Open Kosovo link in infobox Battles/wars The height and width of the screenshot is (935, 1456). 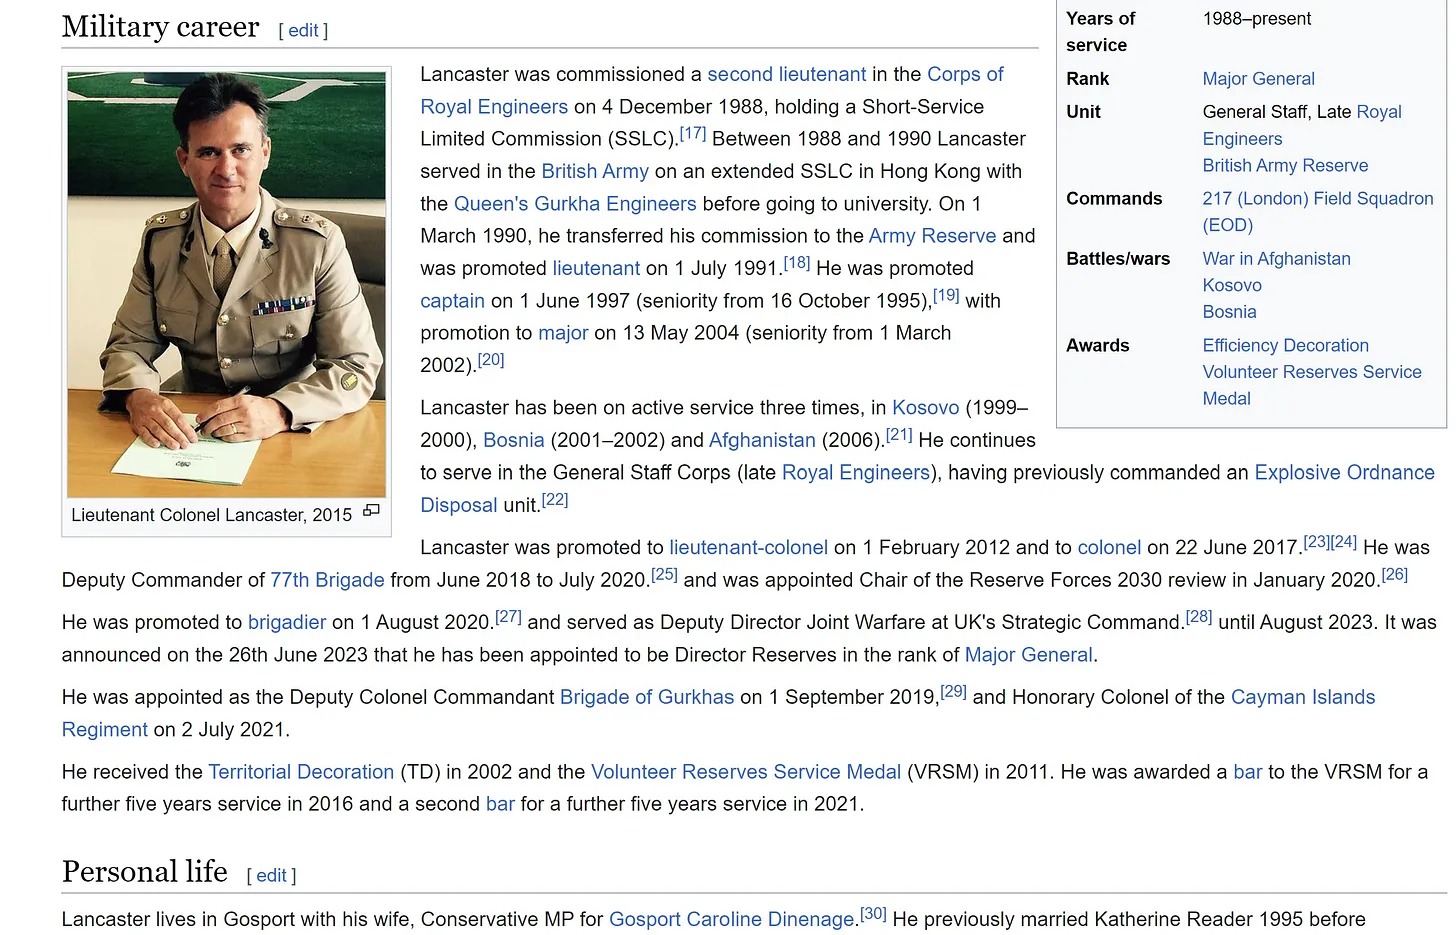point(1232,286)
